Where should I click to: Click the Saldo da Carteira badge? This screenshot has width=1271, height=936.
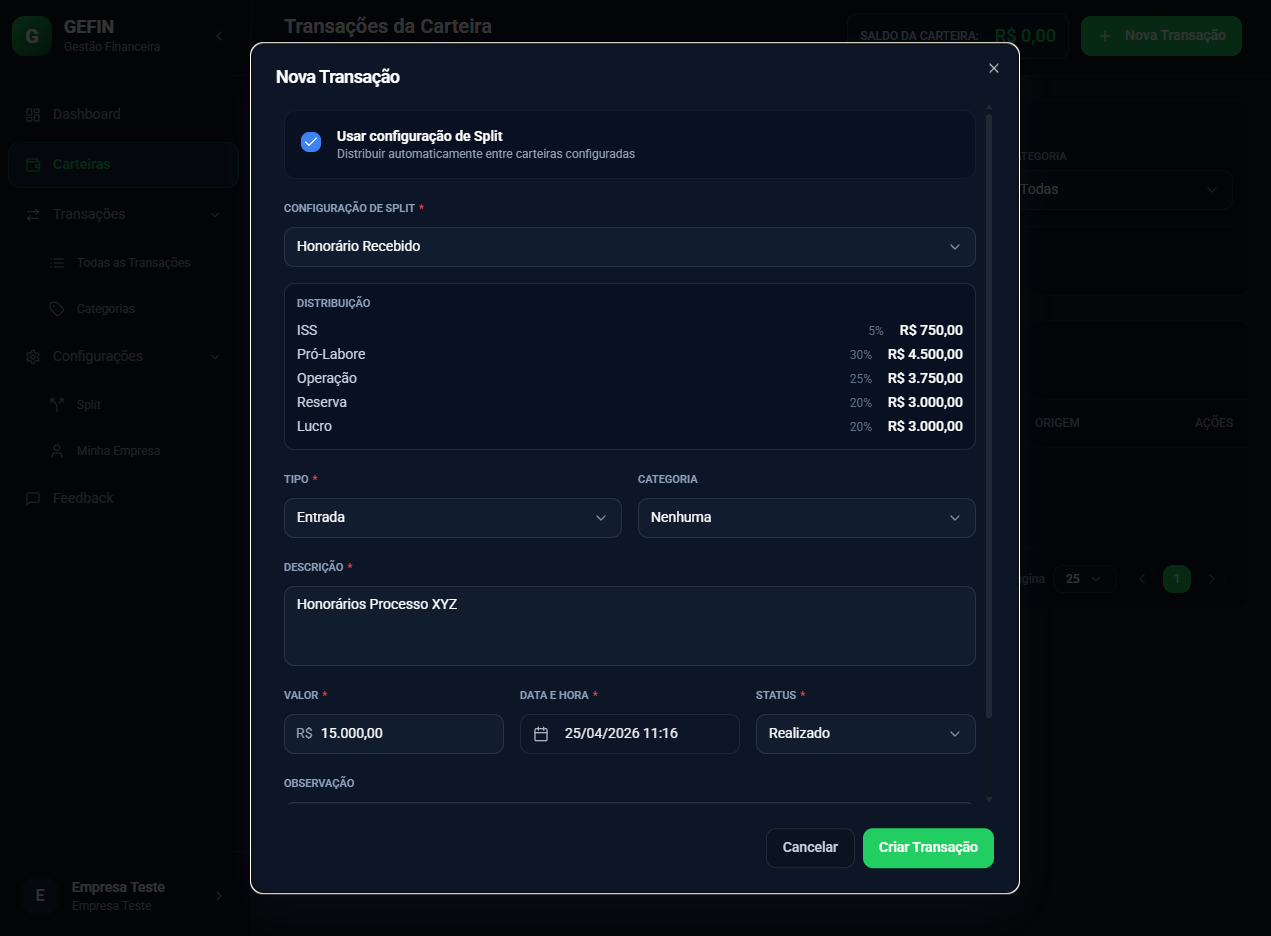pos(957,36)
